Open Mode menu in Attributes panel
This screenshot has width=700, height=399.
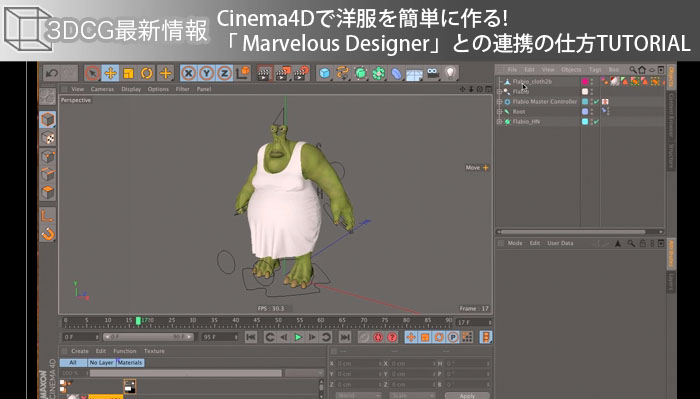[x=515, y=243]
